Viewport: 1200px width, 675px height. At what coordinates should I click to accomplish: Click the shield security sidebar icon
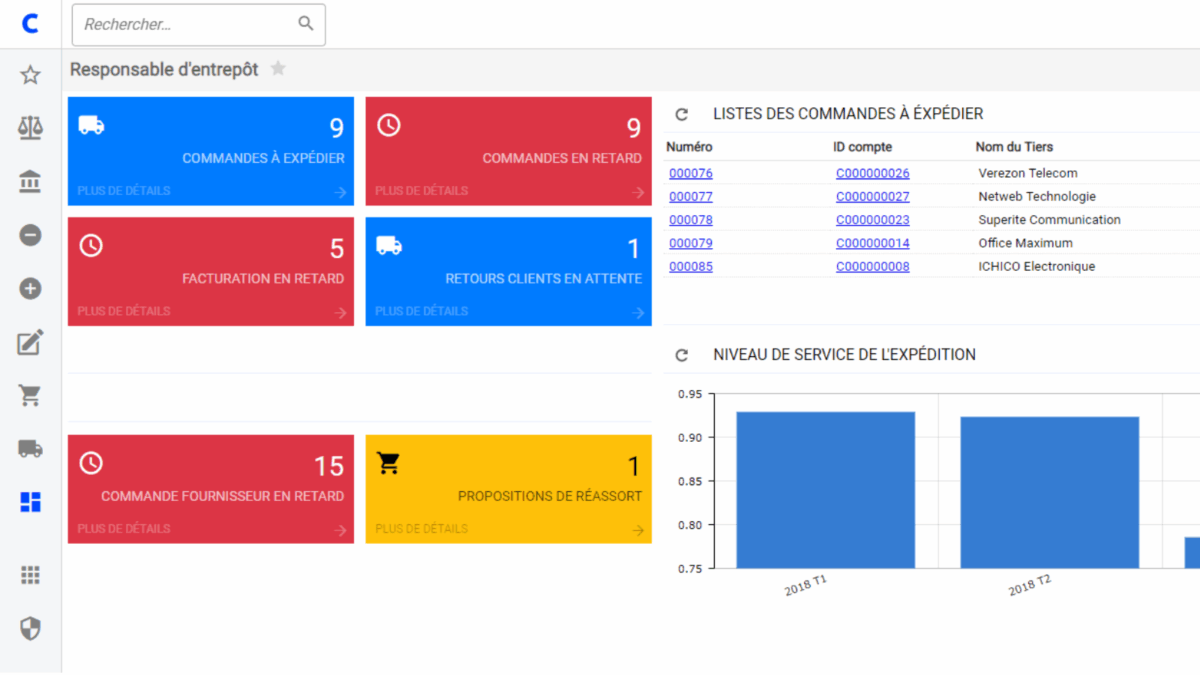pos(30,628)
